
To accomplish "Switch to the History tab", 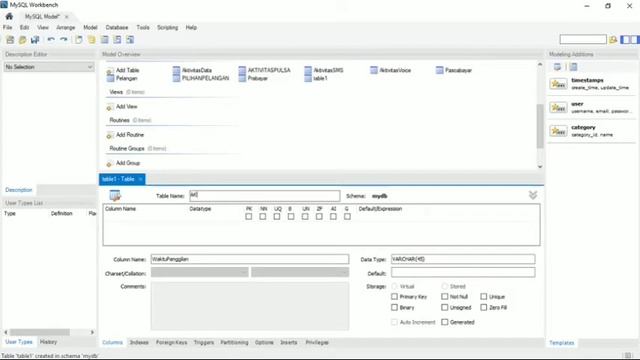I will [48, 342].
